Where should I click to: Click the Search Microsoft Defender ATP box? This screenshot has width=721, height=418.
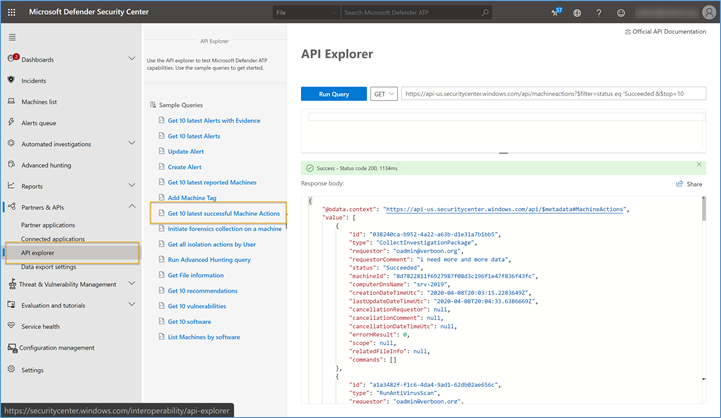click(416, 12)
